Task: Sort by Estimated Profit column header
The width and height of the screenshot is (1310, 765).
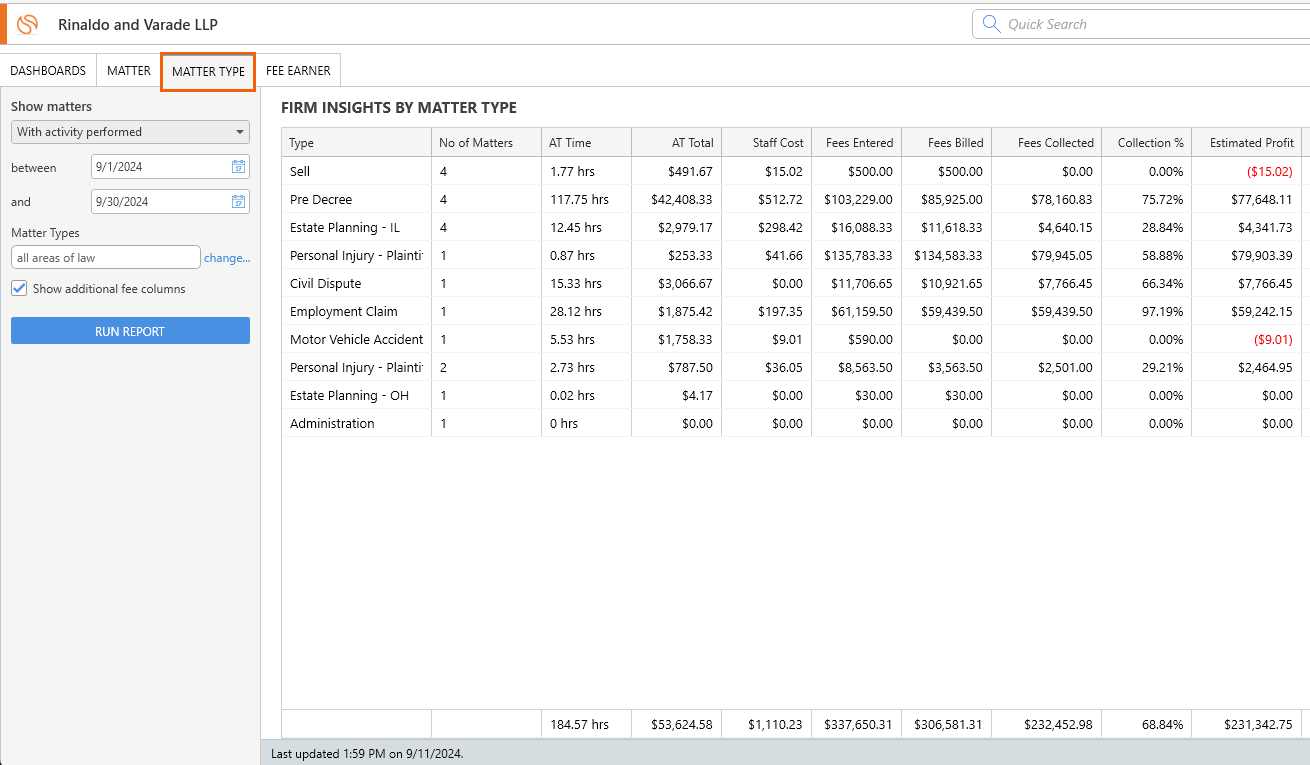Action: [1246, 143]
